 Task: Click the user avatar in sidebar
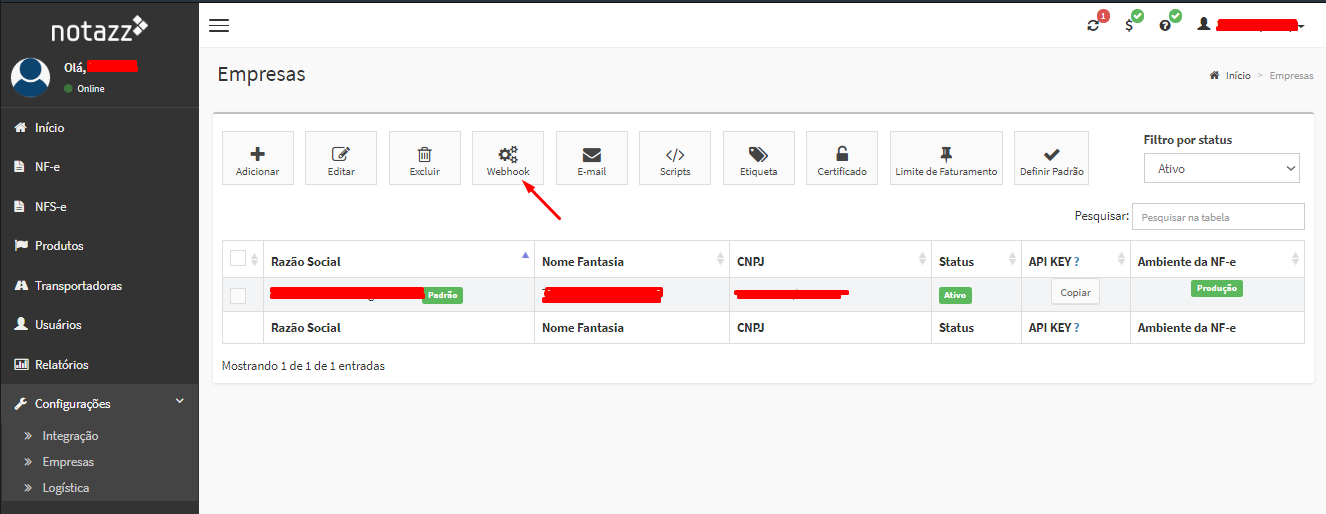click(30, 77)
